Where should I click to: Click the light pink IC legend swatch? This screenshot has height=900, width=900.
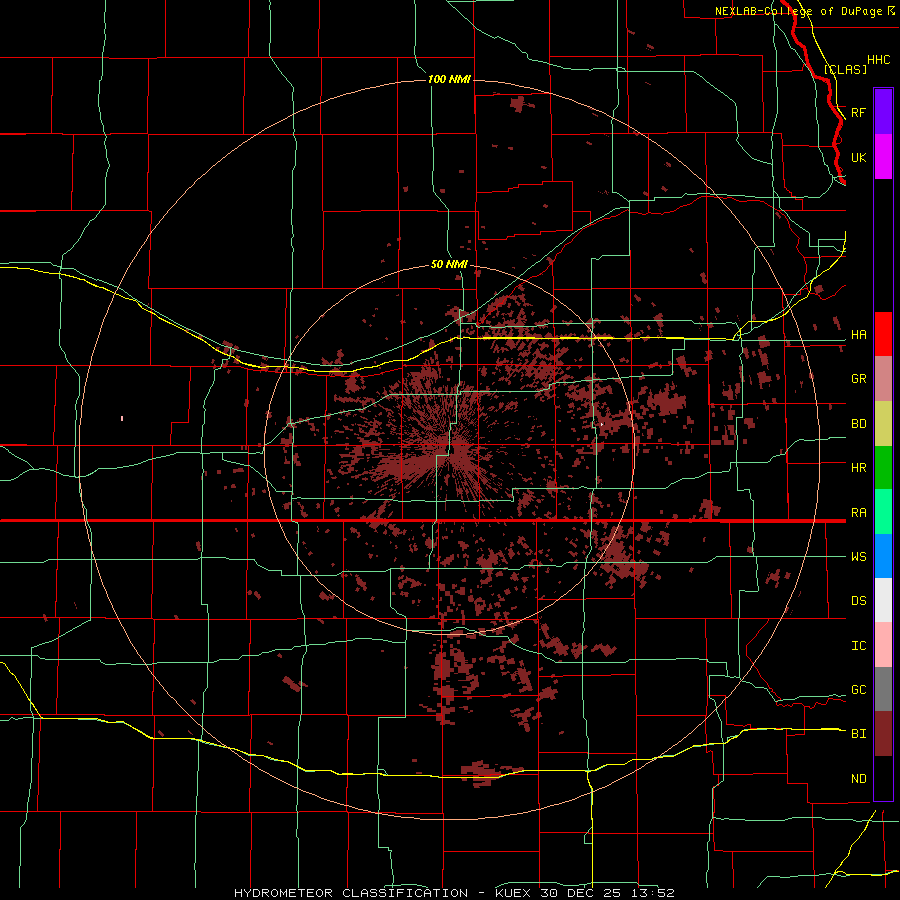[x=883, y=645]
